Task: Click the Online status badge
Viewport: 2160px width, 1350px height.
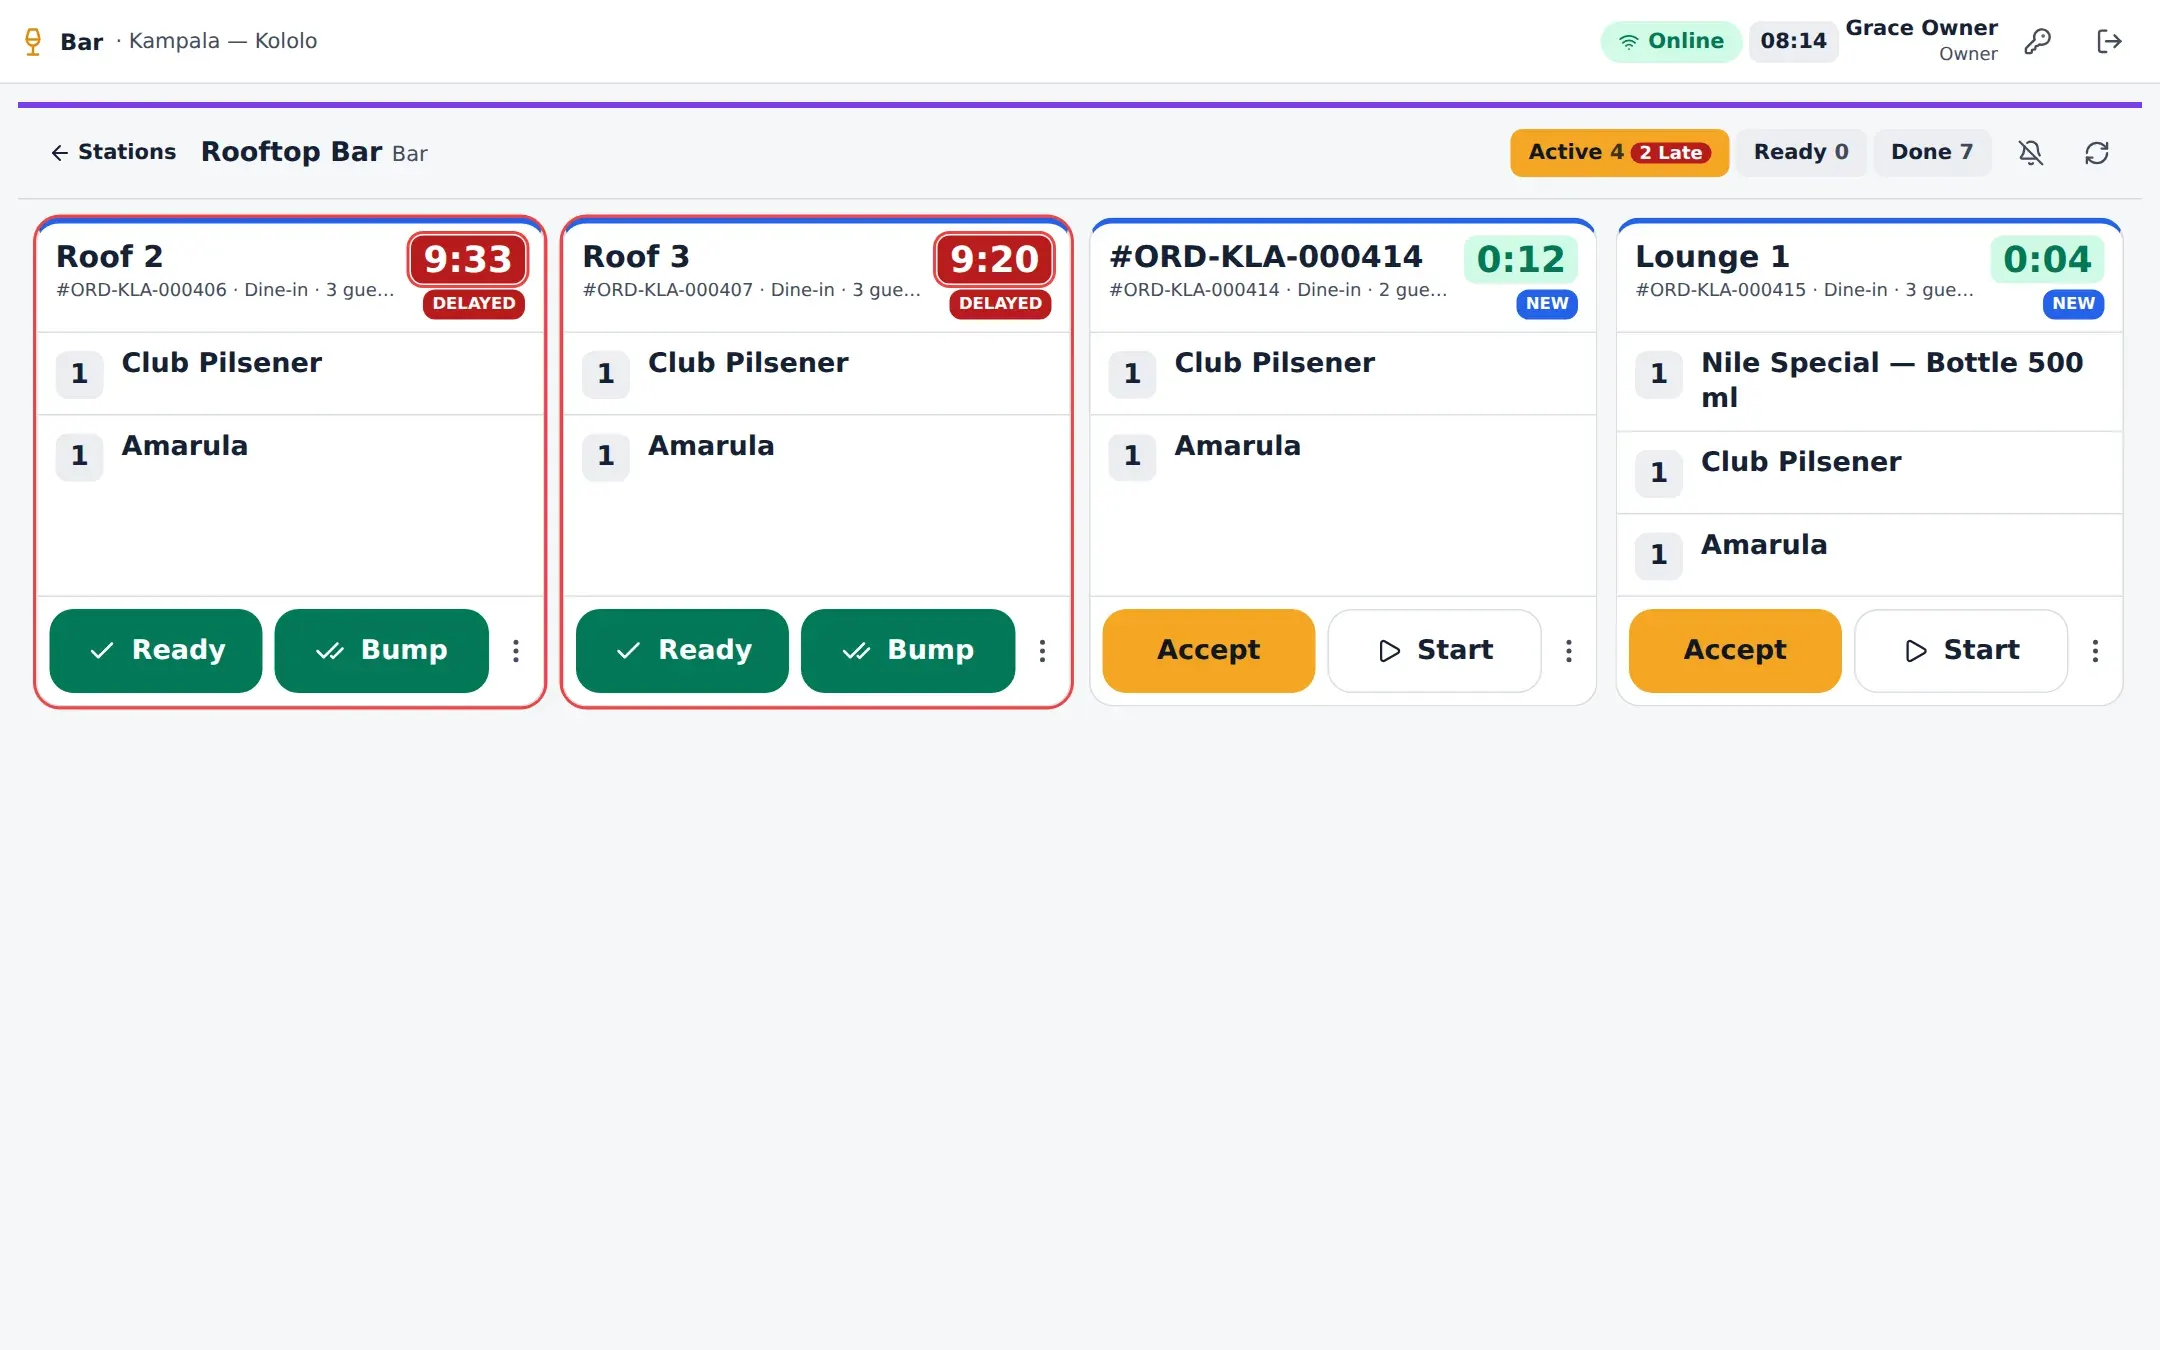Action: (x=1671, y=41)
